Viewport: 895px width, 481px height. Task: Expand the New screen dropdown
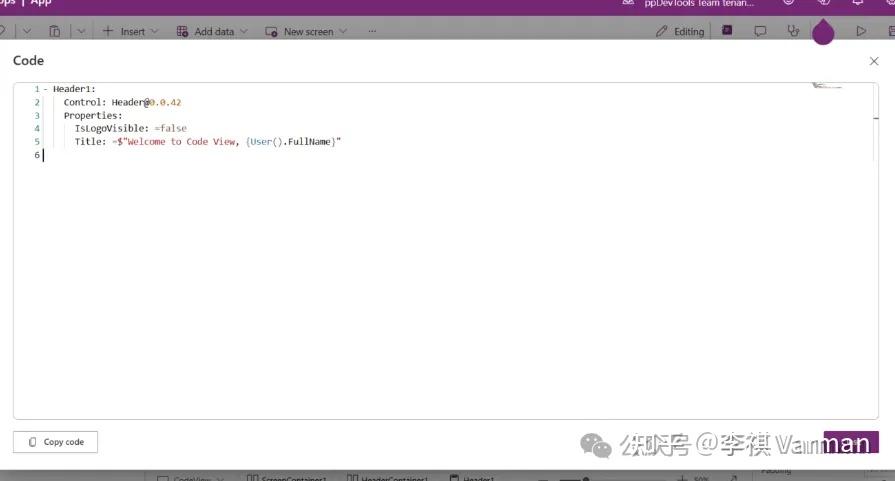click(343, 31)
